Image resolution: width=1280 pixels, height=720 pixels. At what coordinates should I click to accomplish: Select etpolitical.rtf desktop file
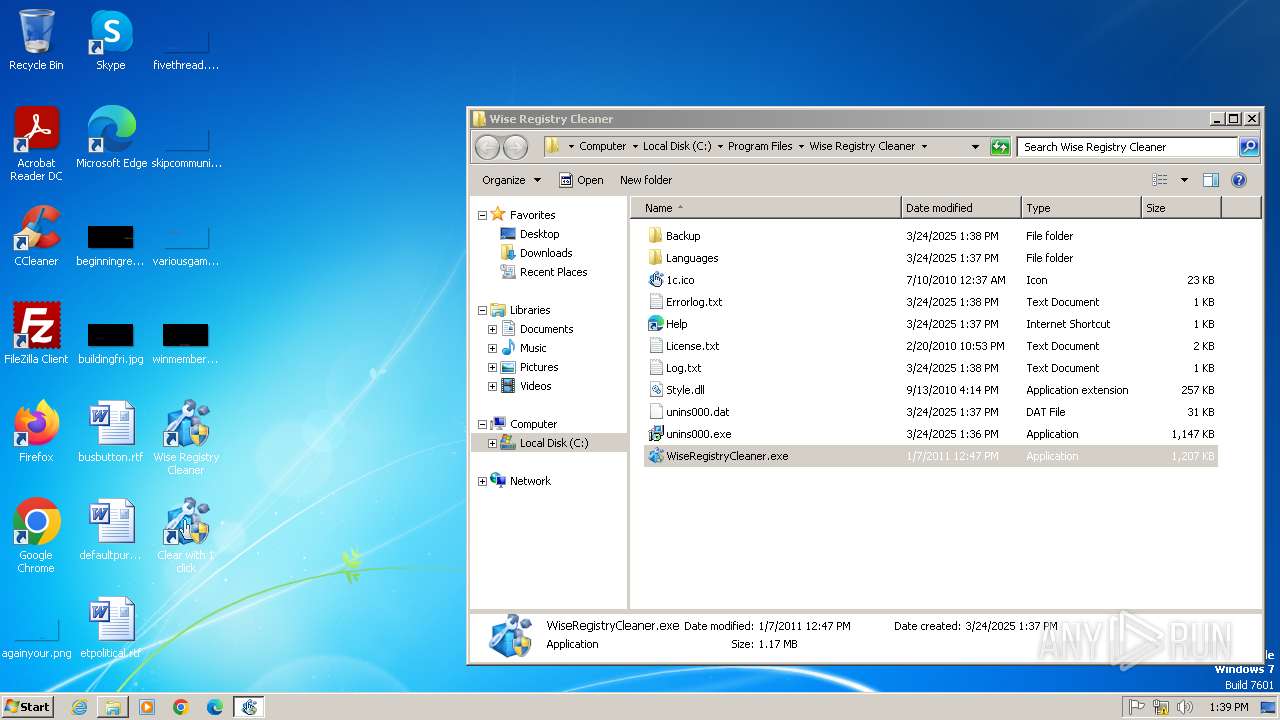click(111, 628)
